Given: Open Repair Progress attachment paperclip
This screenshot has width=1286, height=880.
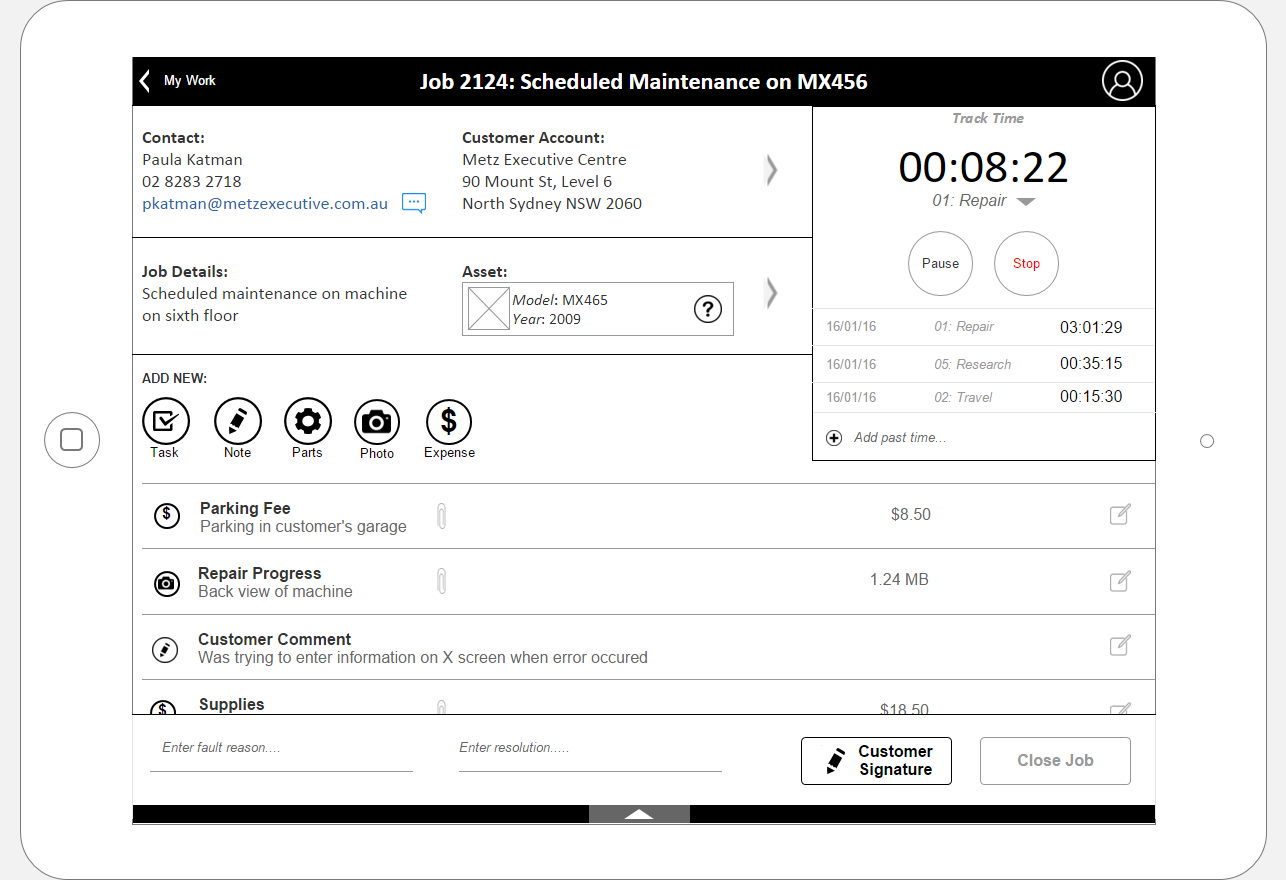Looking at the screenshot, I should coord(441,581).
